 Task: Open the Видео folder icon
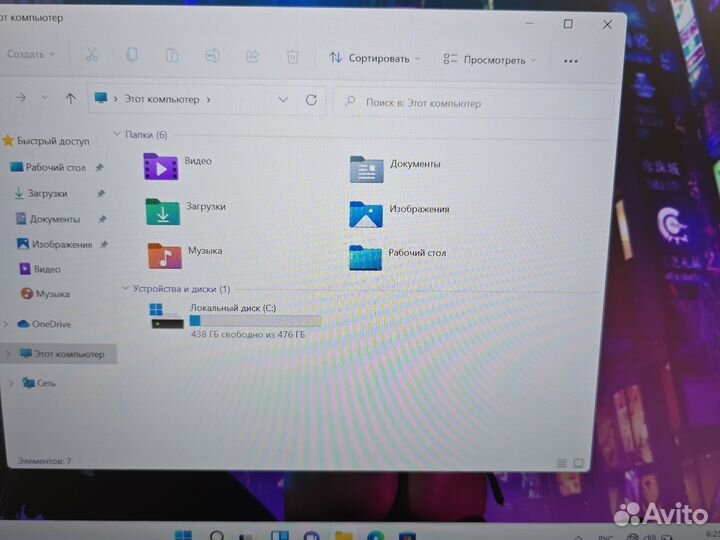tap(160, 166)
